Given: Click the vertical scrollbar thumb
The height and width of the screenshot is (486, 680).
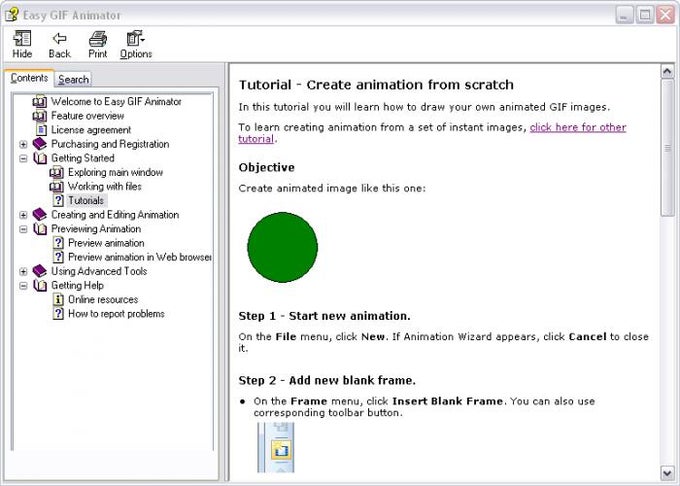Looking at the screenshot, I should click(x=667, y=147).
